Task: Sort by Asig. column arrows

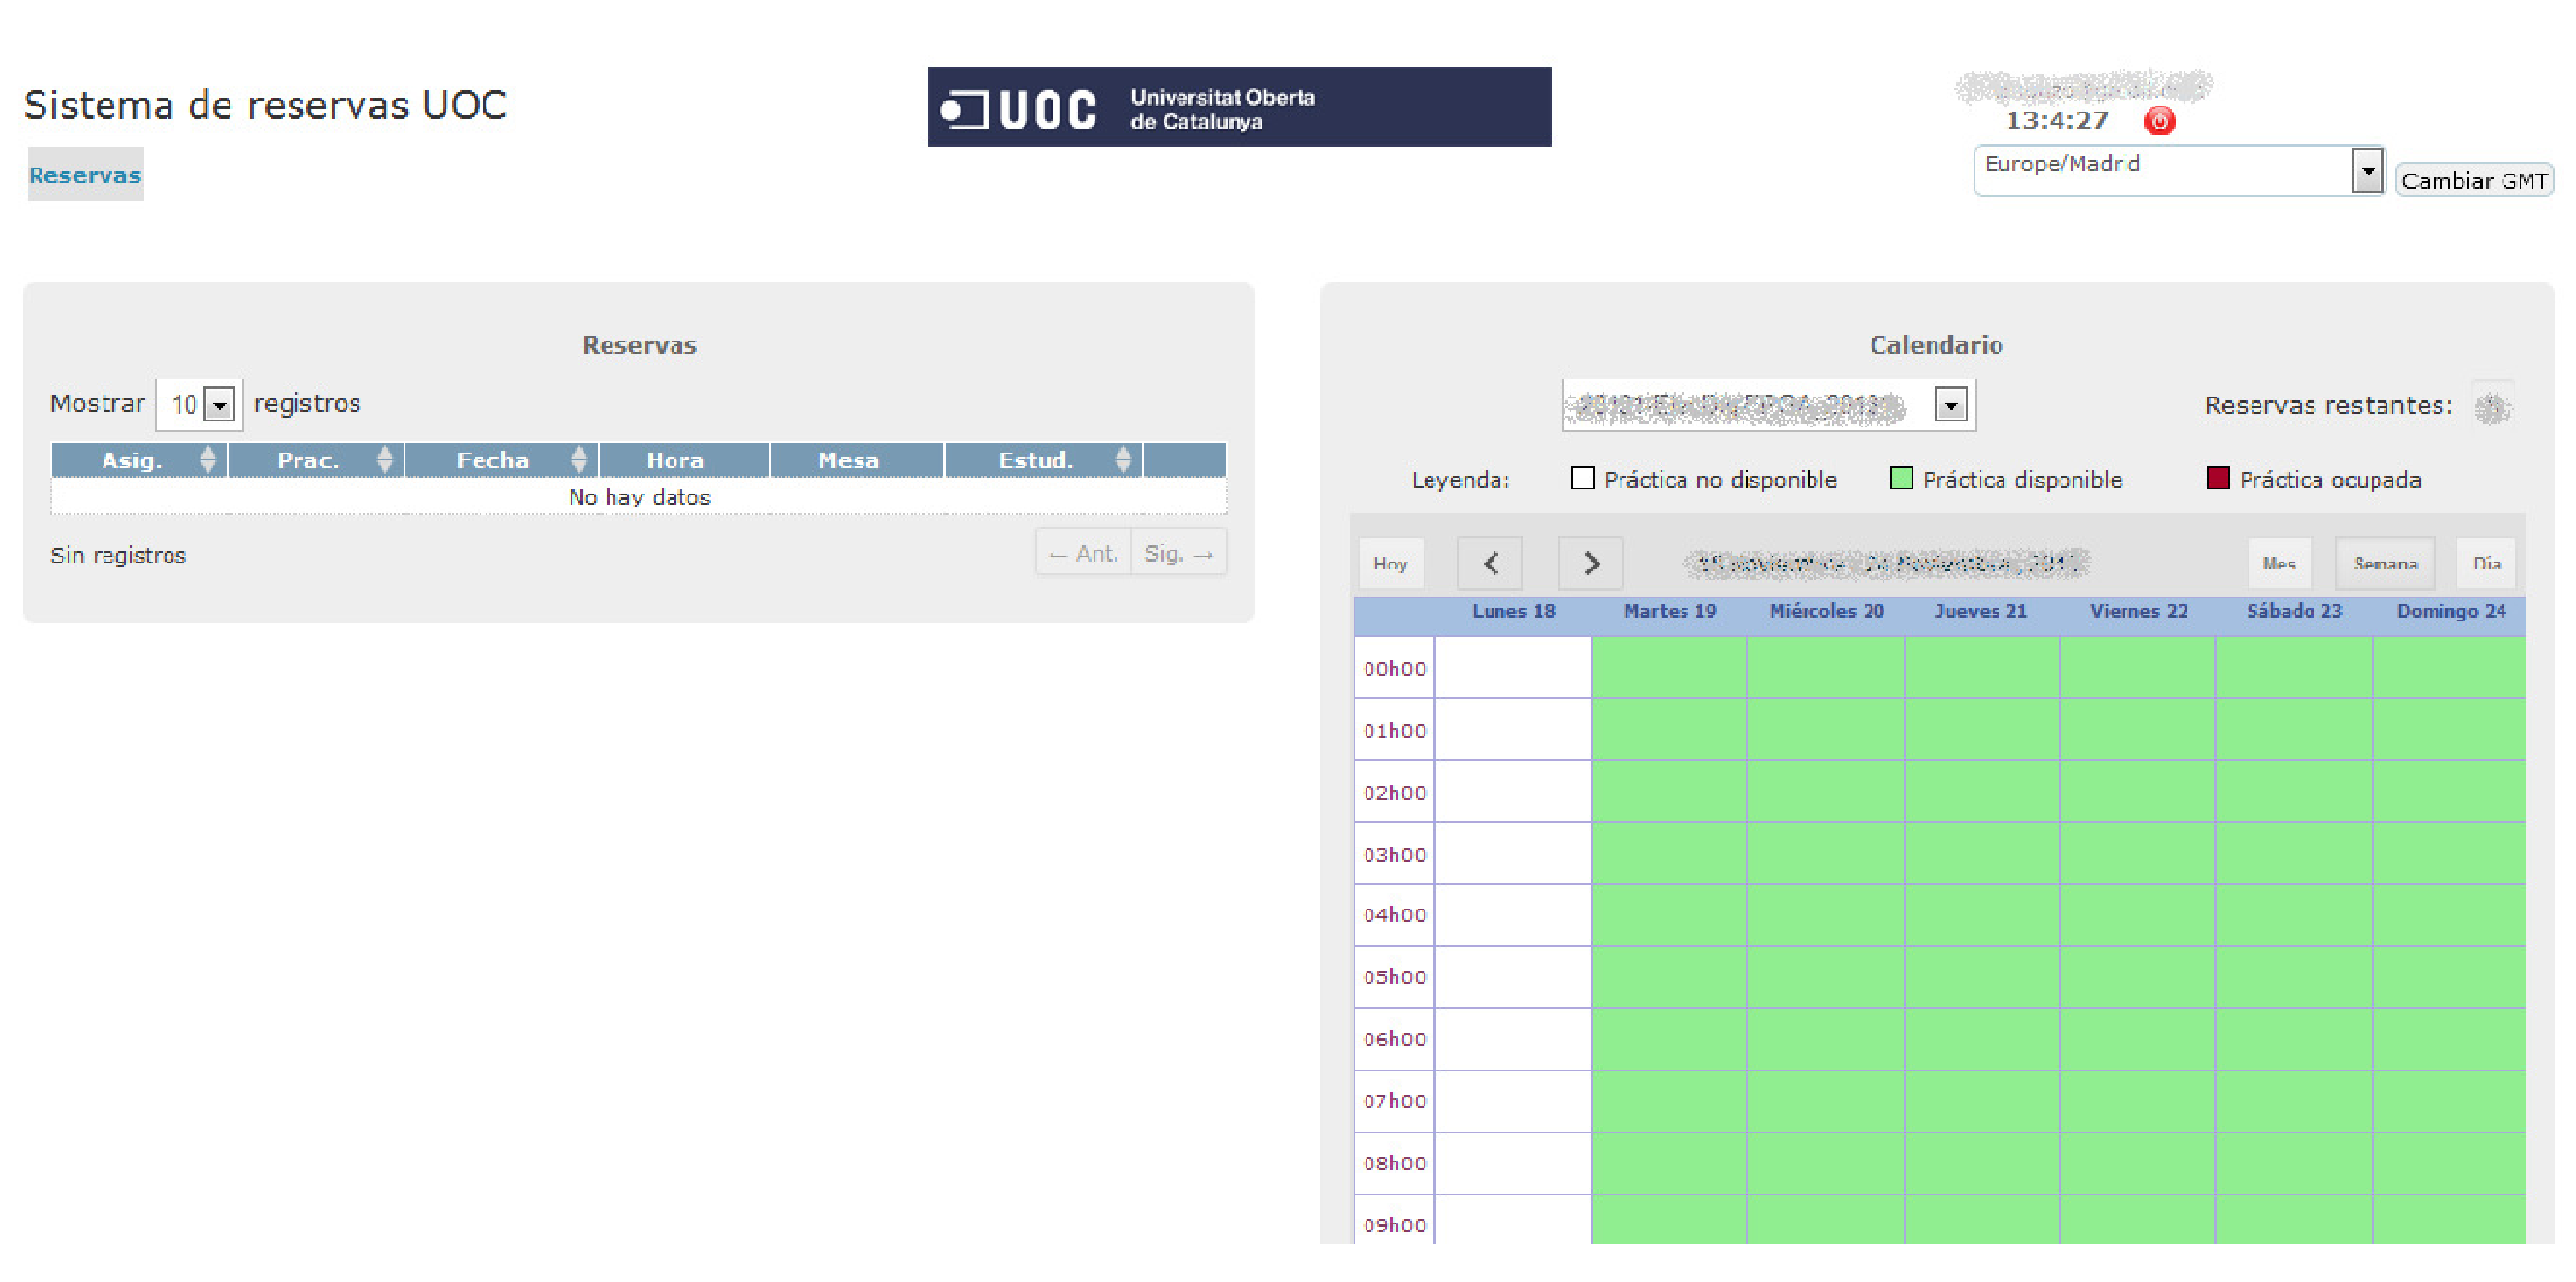Action: click(207, 460)
